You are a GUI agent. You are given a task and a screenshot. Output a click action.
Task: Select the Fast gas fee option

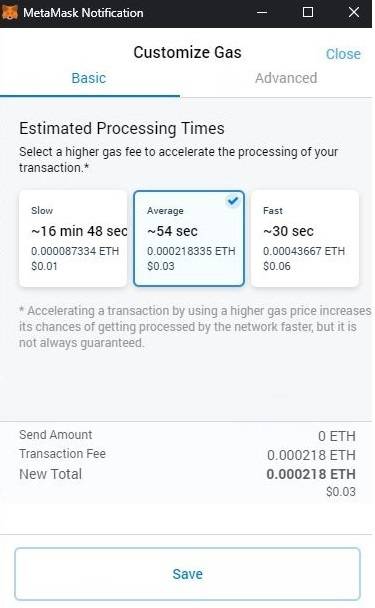tap(305, 238)
